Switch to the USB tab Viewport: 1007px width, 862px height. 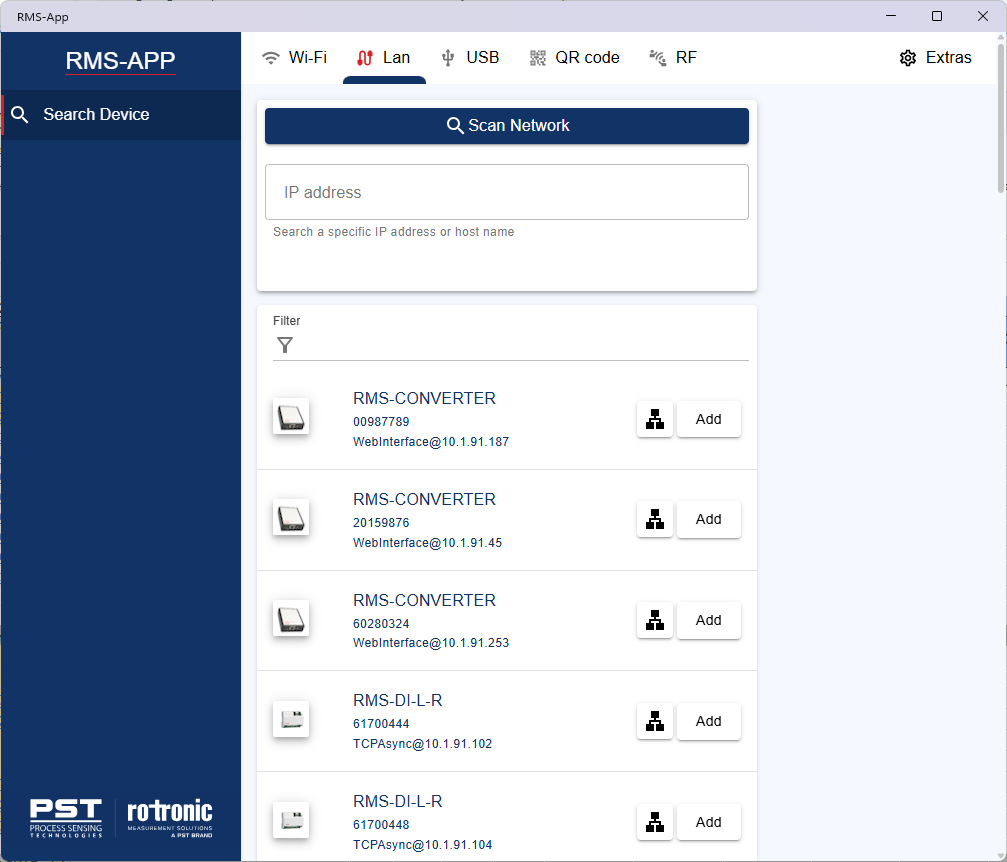coord(470,58)
